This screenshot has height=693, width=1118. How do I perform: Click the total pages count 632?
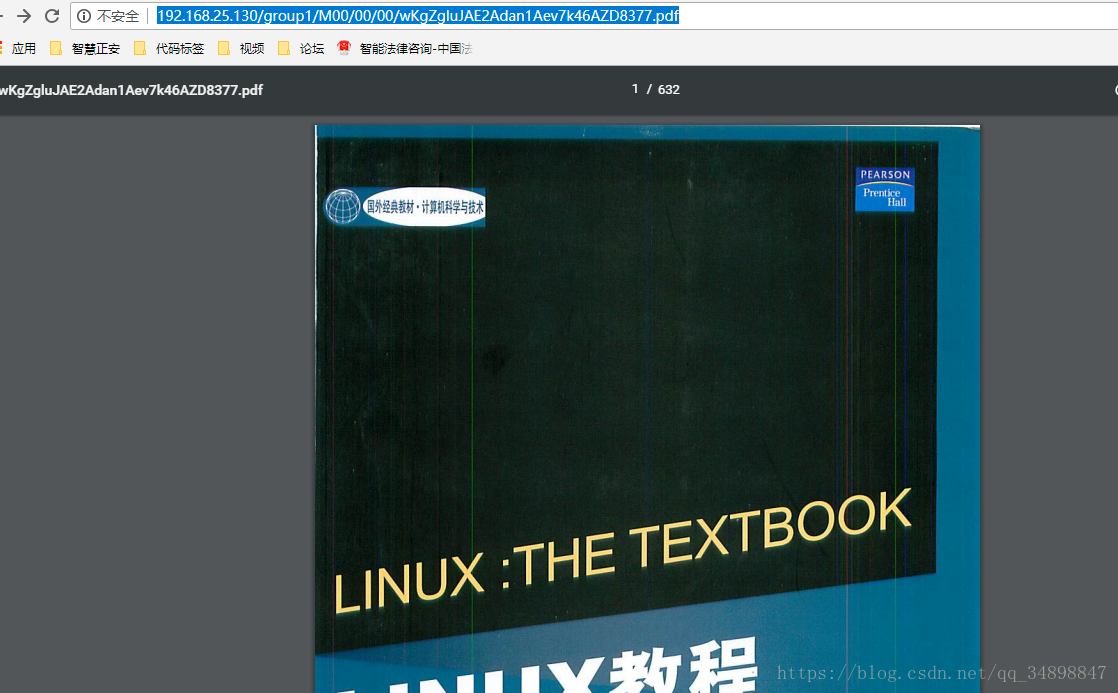[x=669, y=90]
